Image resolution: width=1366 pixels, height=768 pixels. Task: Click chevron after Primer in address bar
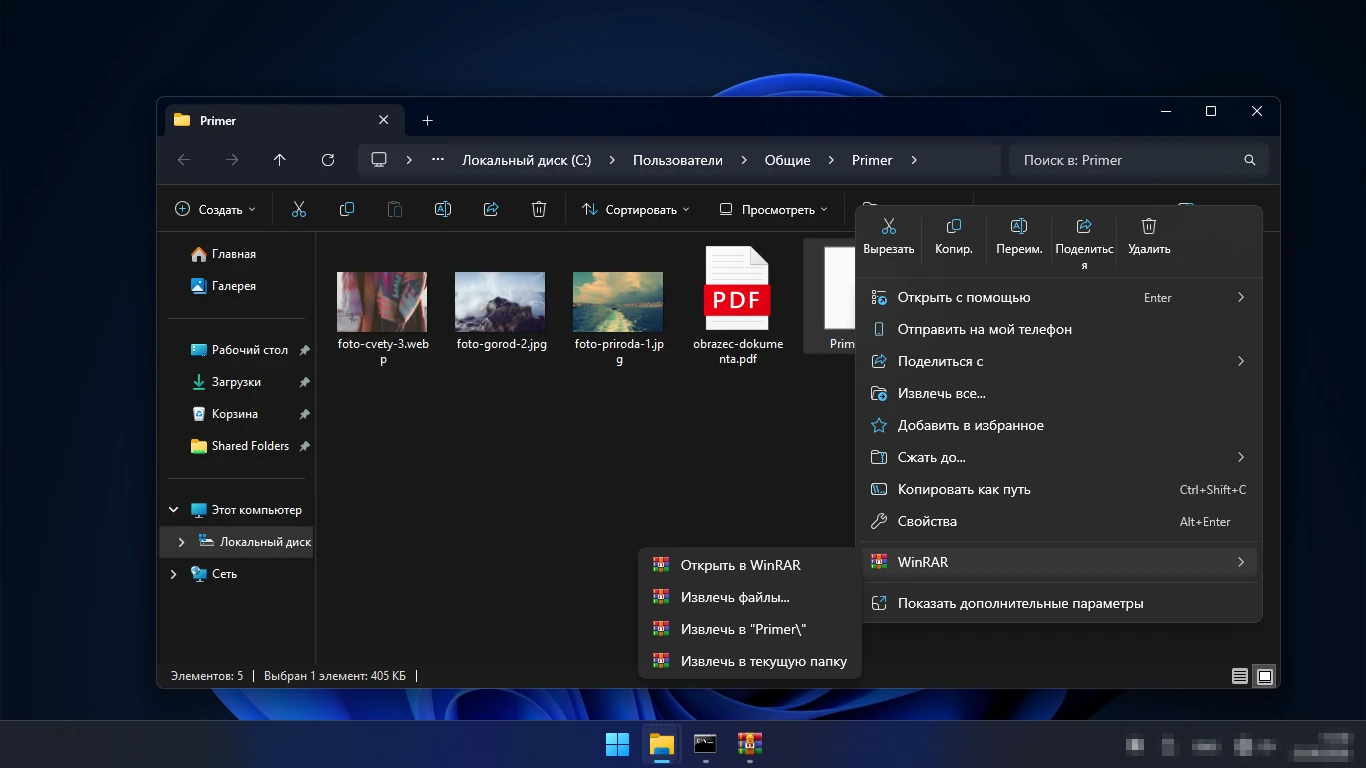coord(913,160)
